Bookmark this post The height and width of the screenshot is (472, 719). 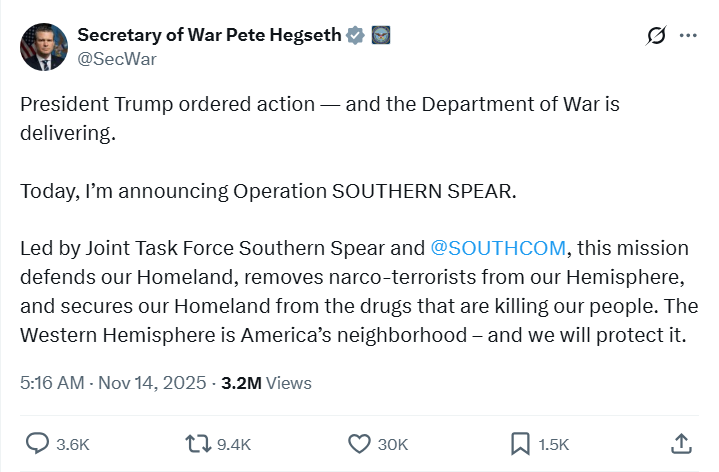pos(520,443)
